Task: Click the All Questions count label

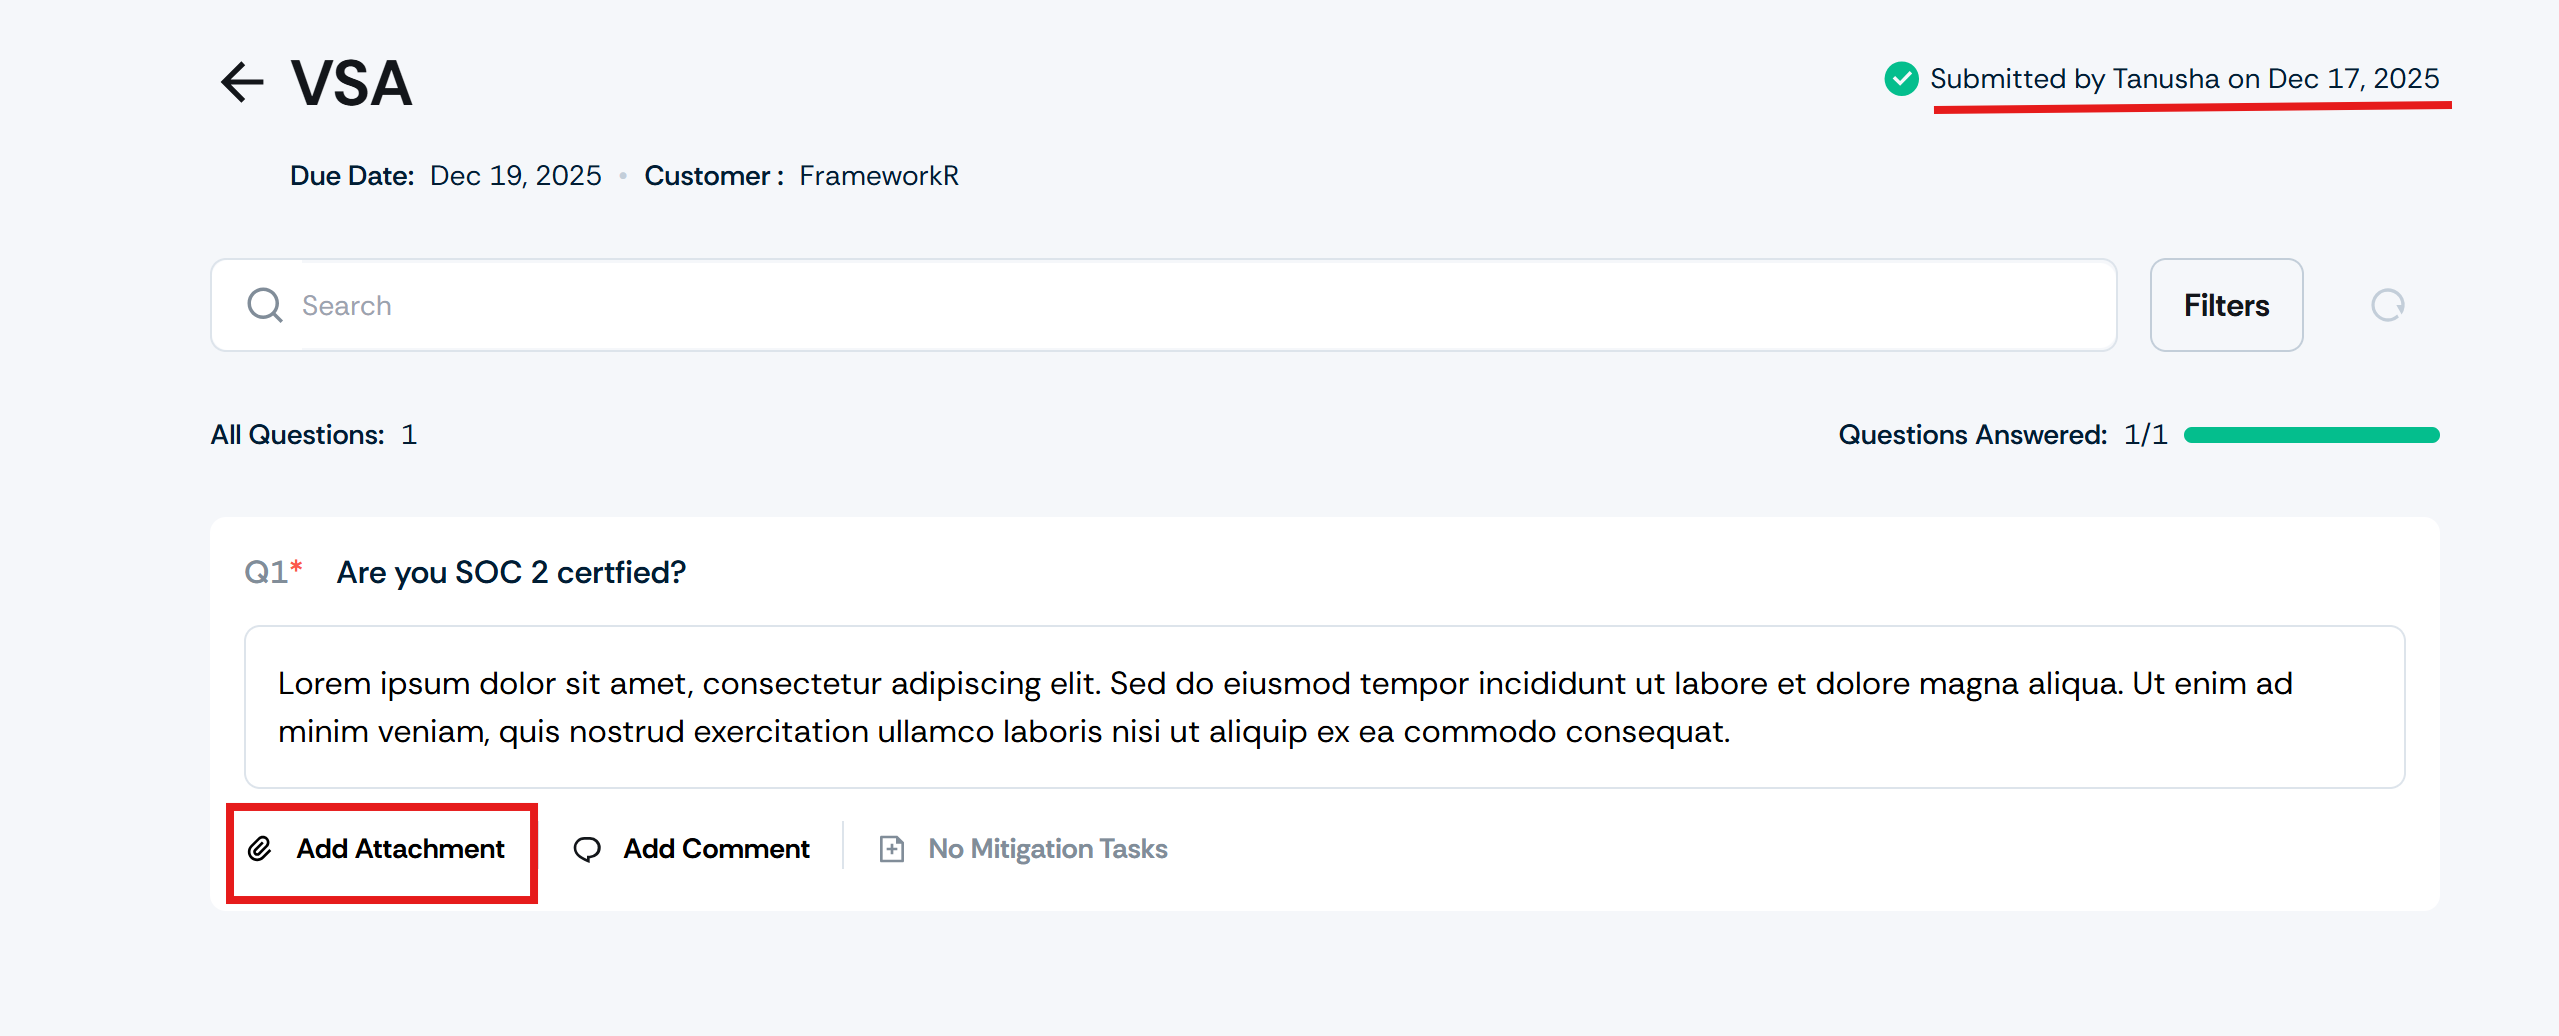Action: [313, 435]
